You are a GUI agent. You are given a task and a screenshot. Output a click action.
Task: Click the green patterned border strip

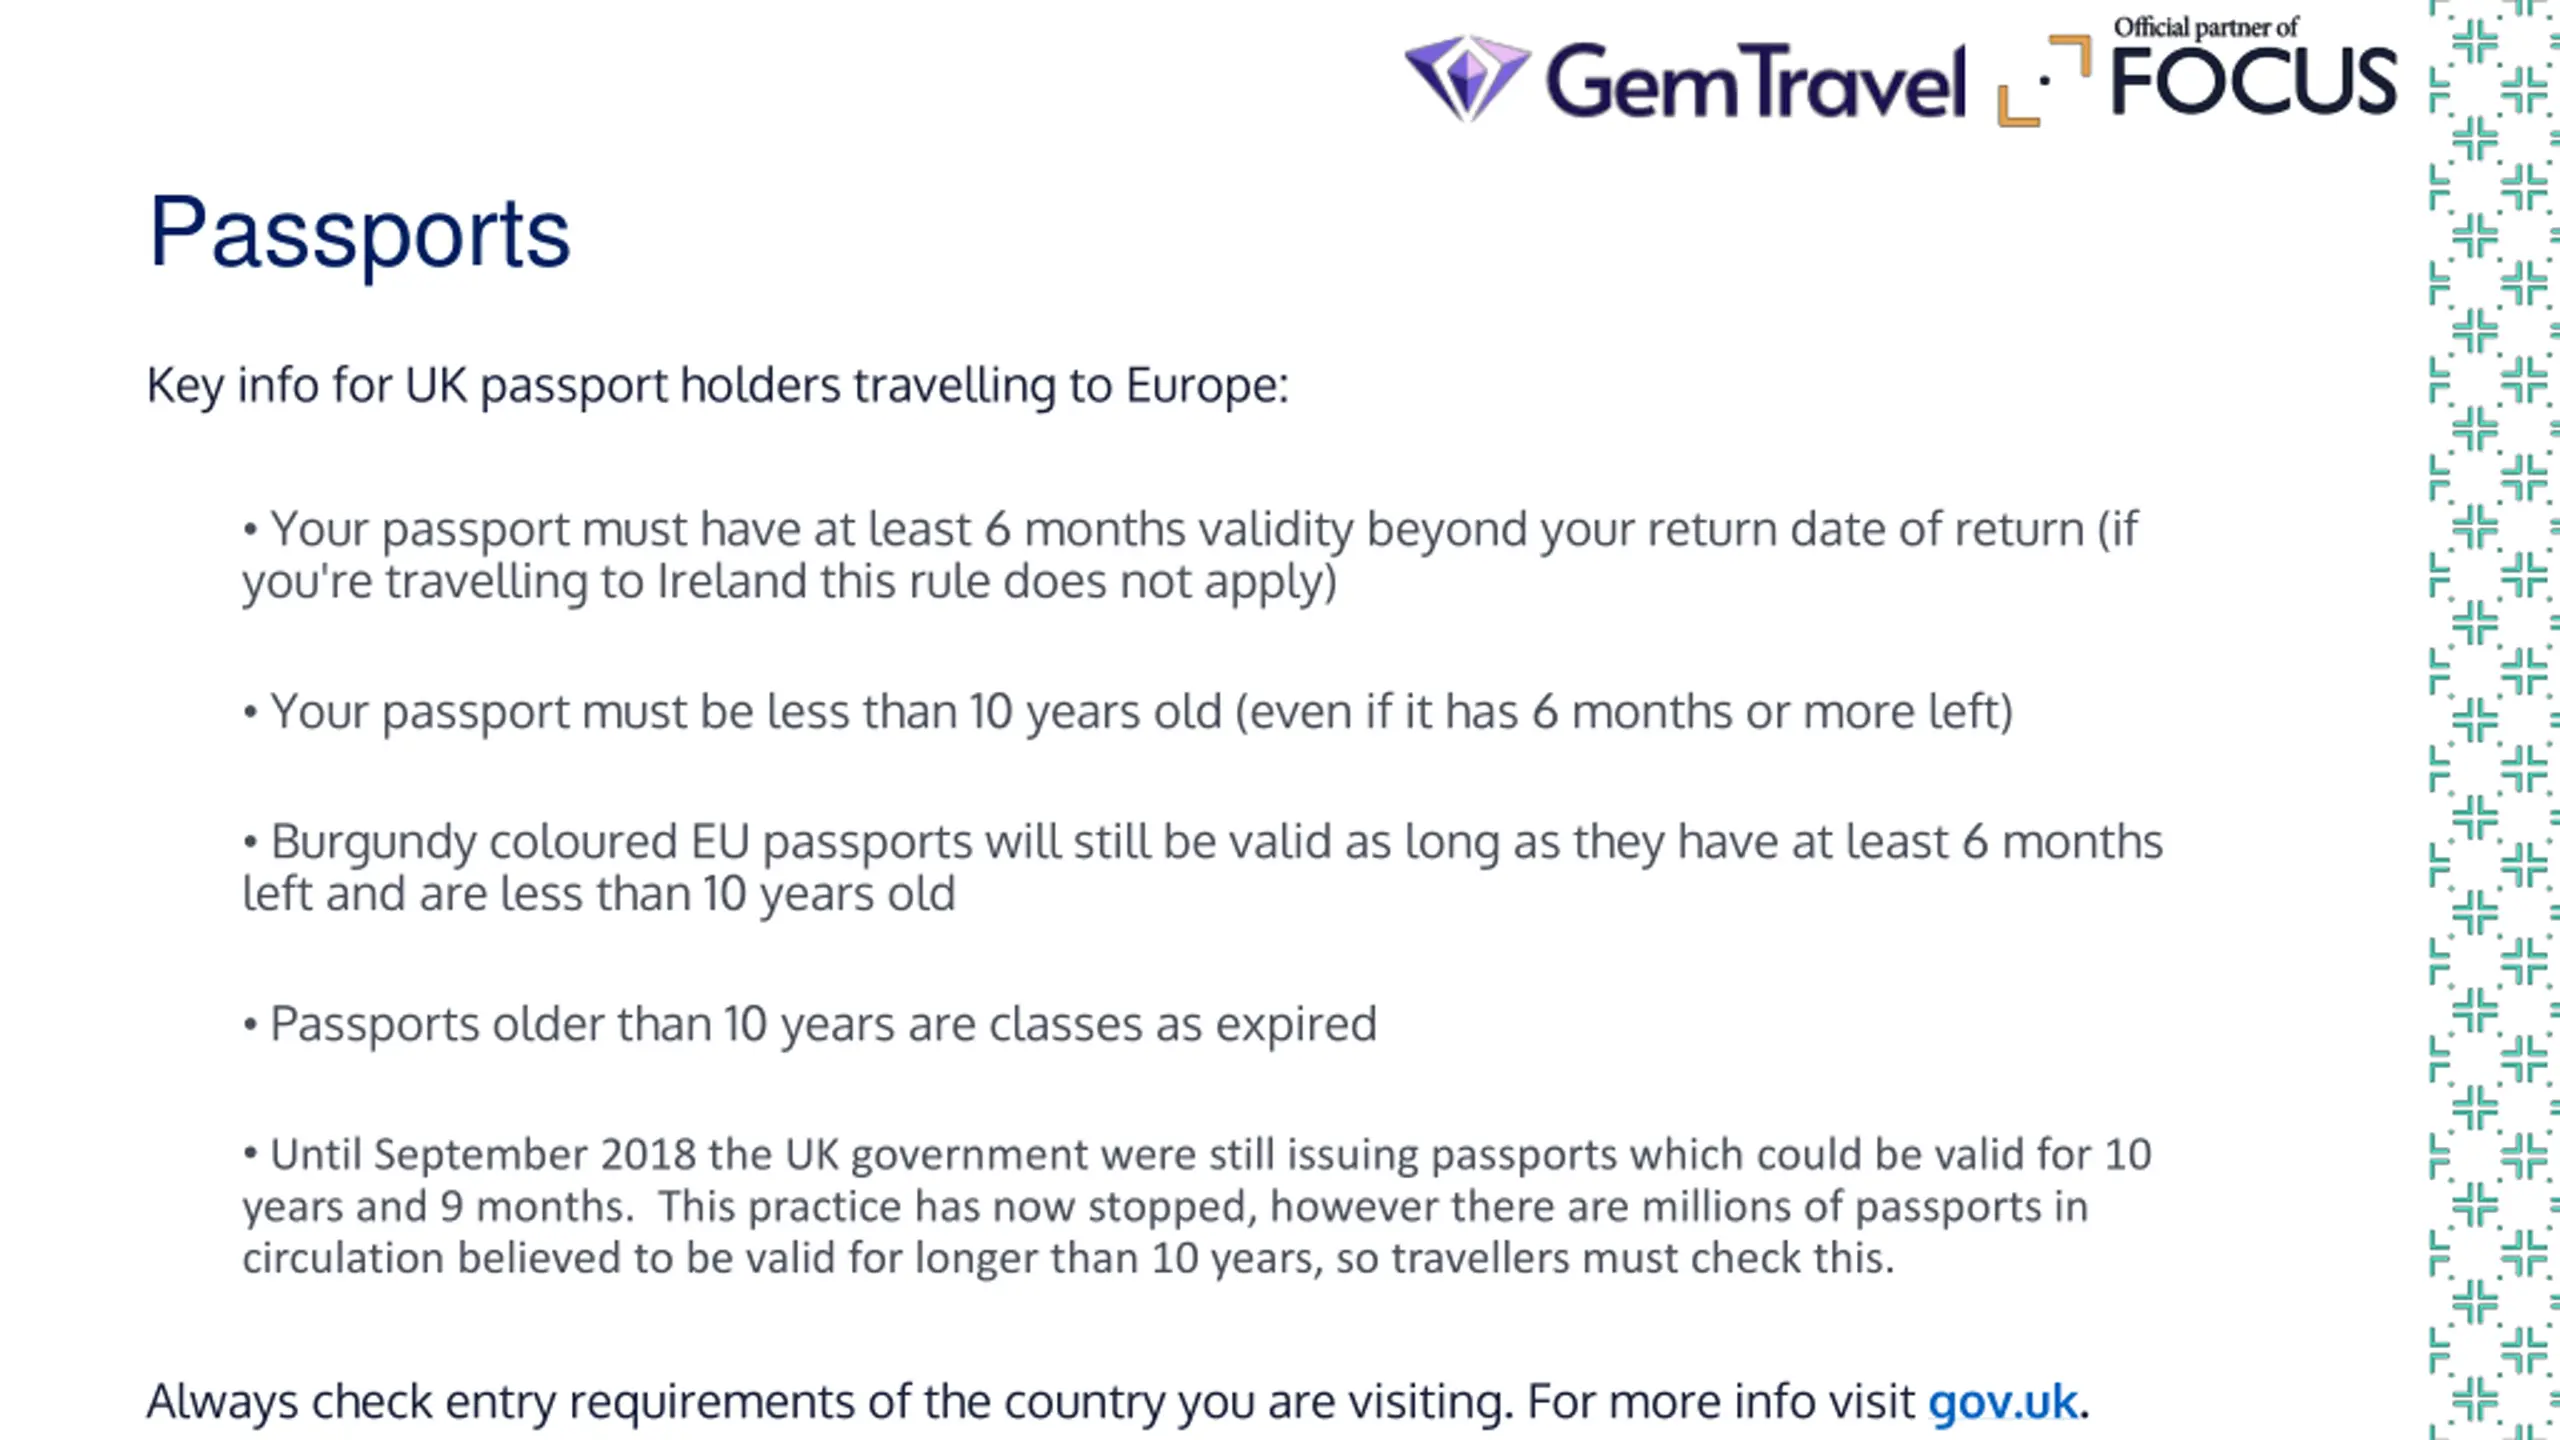point(2494,720)
